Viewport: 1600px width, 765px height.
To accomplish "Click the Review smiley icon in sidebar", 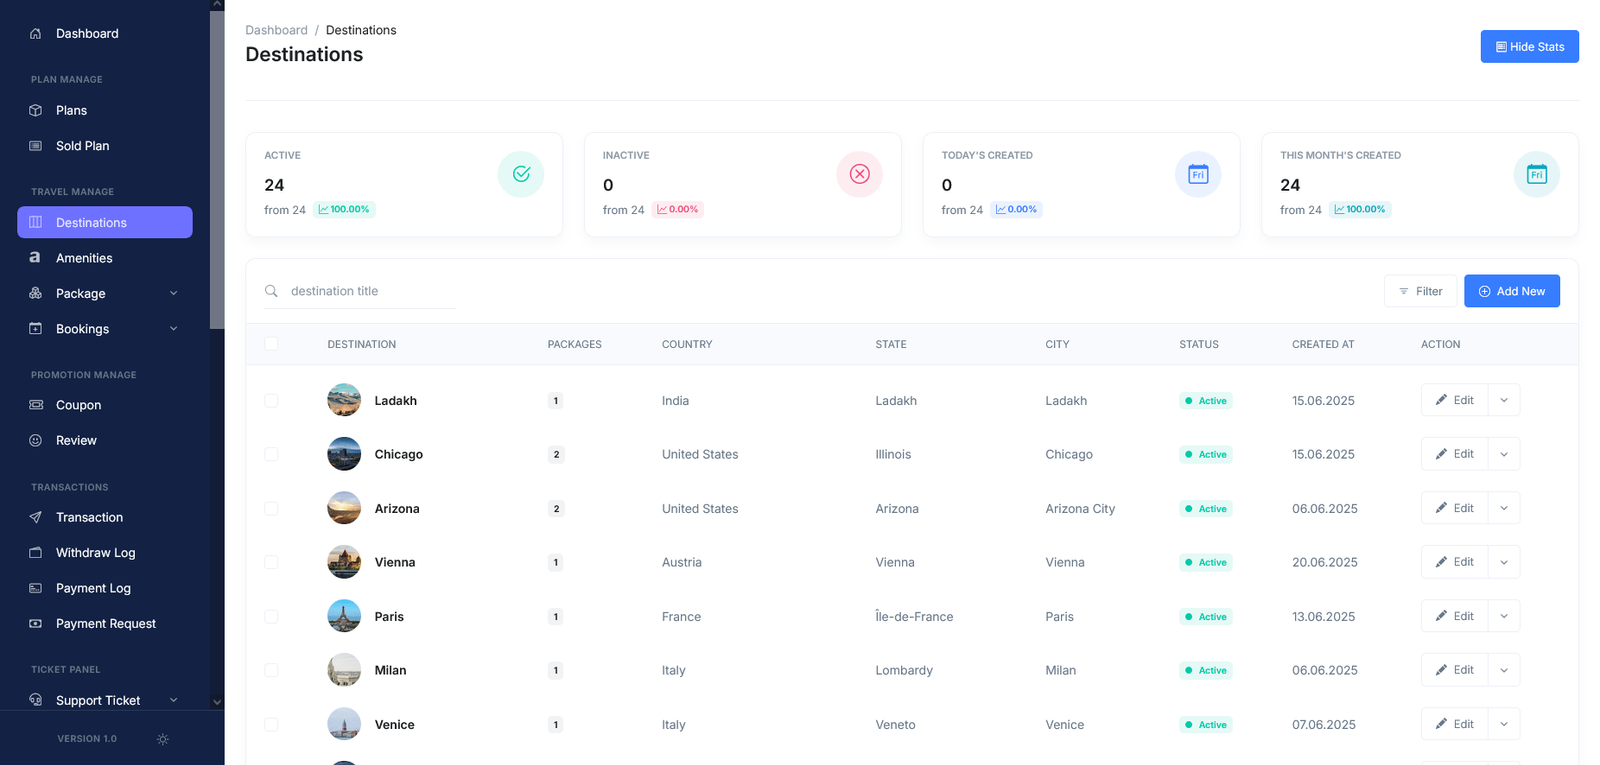I will pyautogui.click(x=36, y=441).
